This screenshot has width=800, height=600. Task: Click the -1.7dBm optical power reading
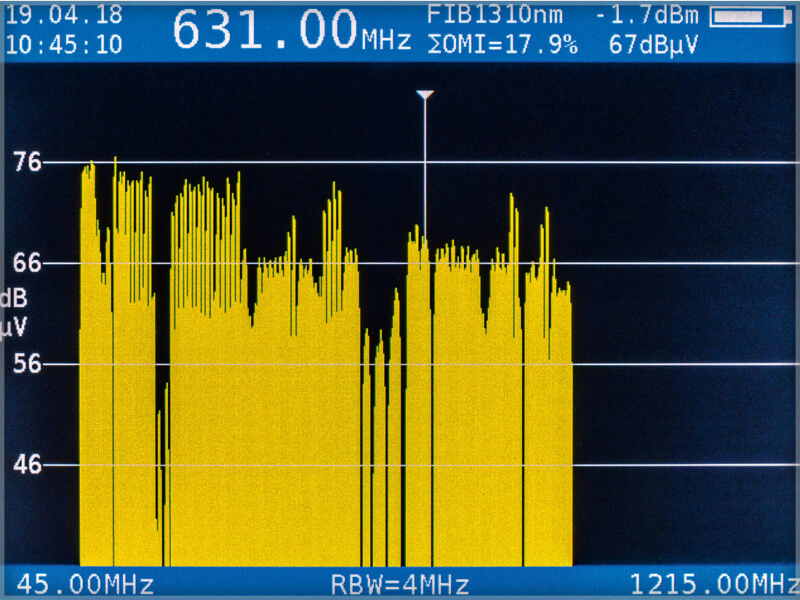[650, 16]
